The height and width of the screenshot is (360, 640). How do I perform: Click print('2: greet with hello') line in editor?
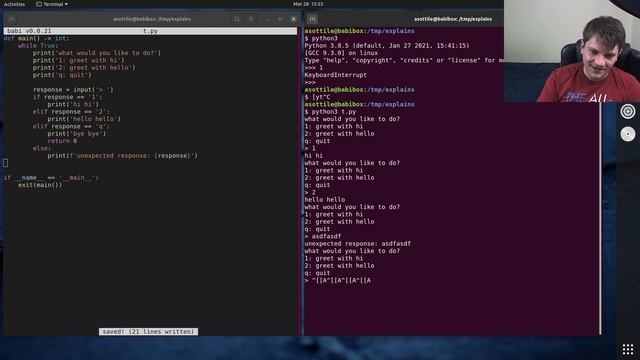point(84,68)
